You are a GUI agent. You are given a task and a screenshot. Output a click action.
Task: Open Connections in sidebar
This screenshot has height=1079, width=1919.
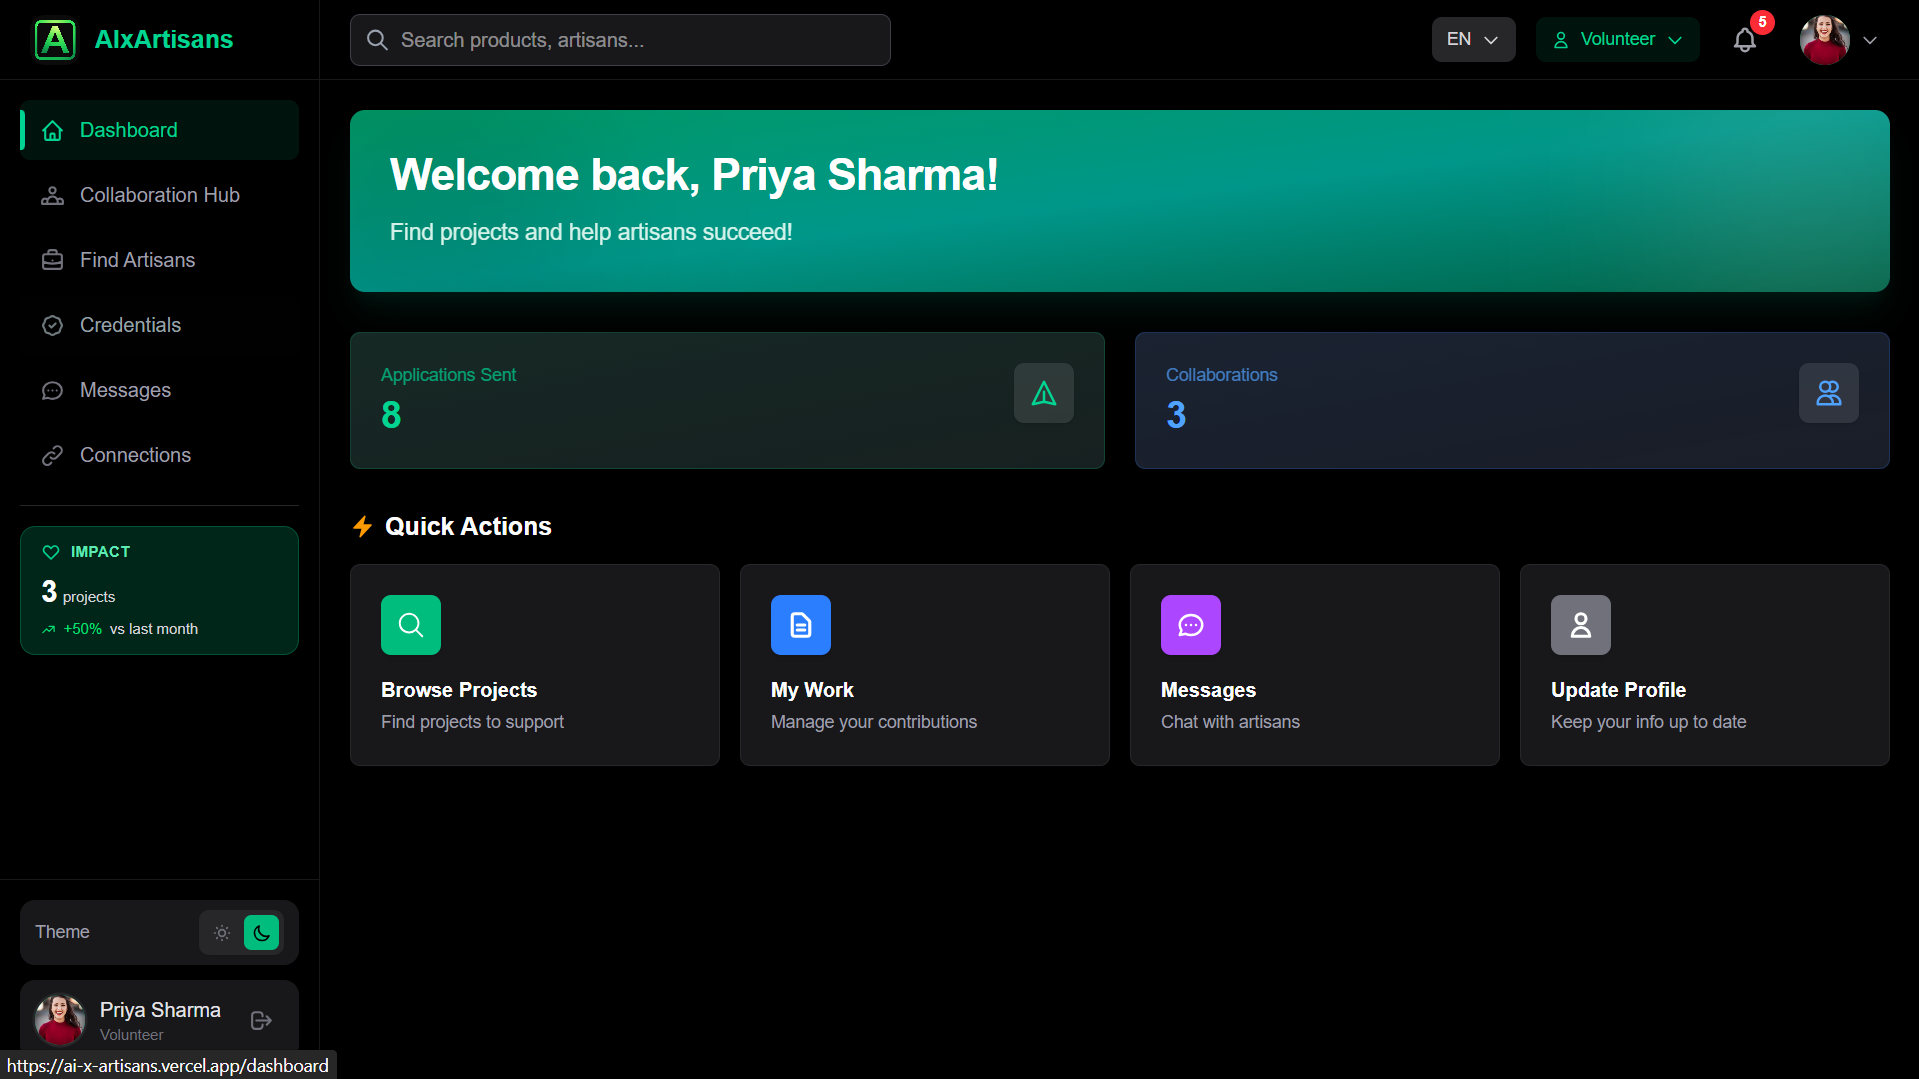tap(160, 456)
